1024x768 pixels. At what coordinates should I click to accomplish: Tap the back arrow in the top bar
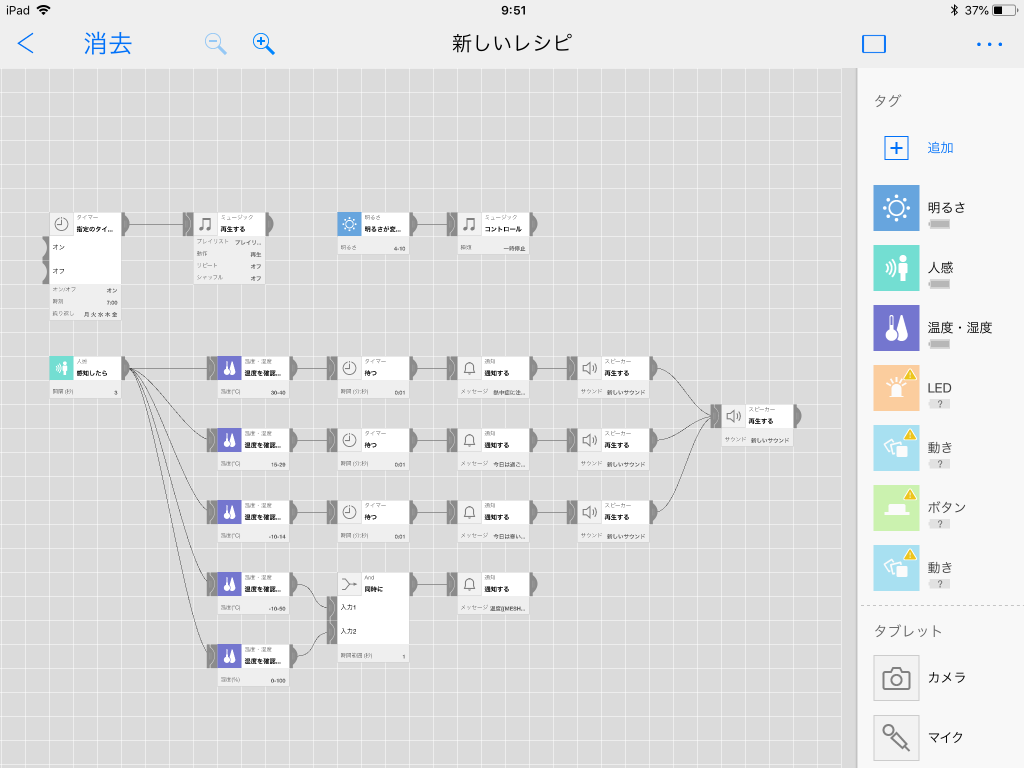pyautogui.click(x=25, y=44)
